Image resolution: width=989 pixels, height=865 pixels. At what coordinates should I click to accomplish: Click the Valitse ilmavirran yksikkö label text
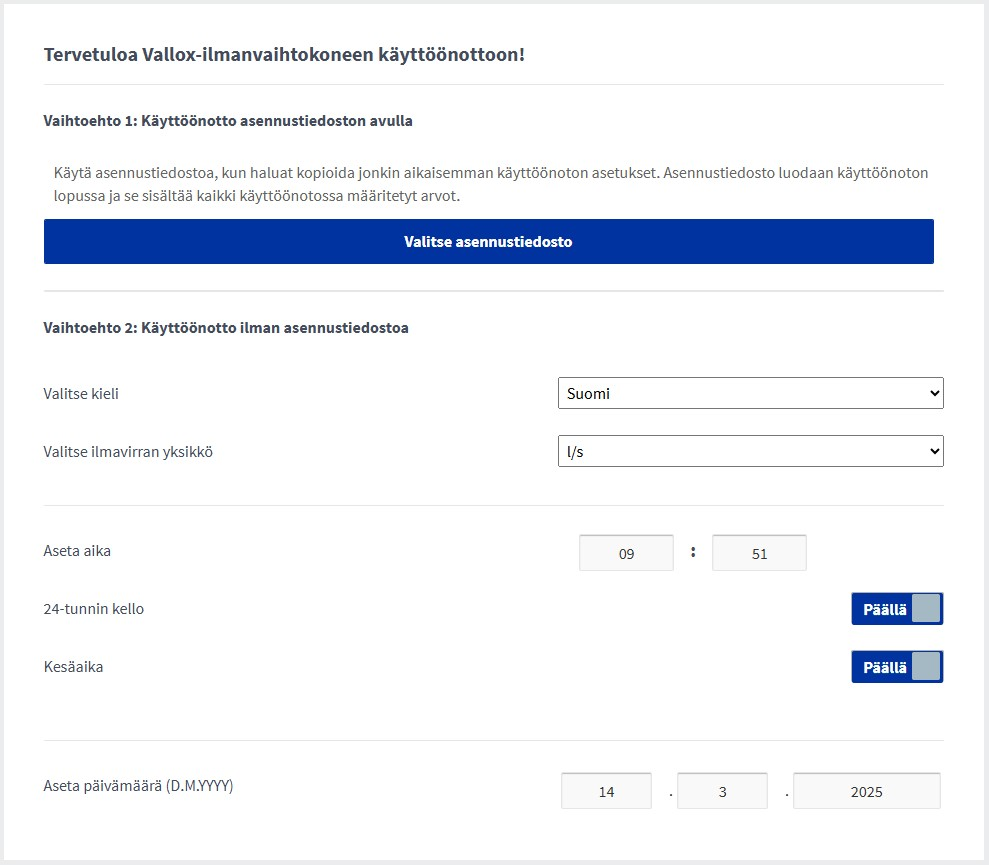(x=128, y=452)
